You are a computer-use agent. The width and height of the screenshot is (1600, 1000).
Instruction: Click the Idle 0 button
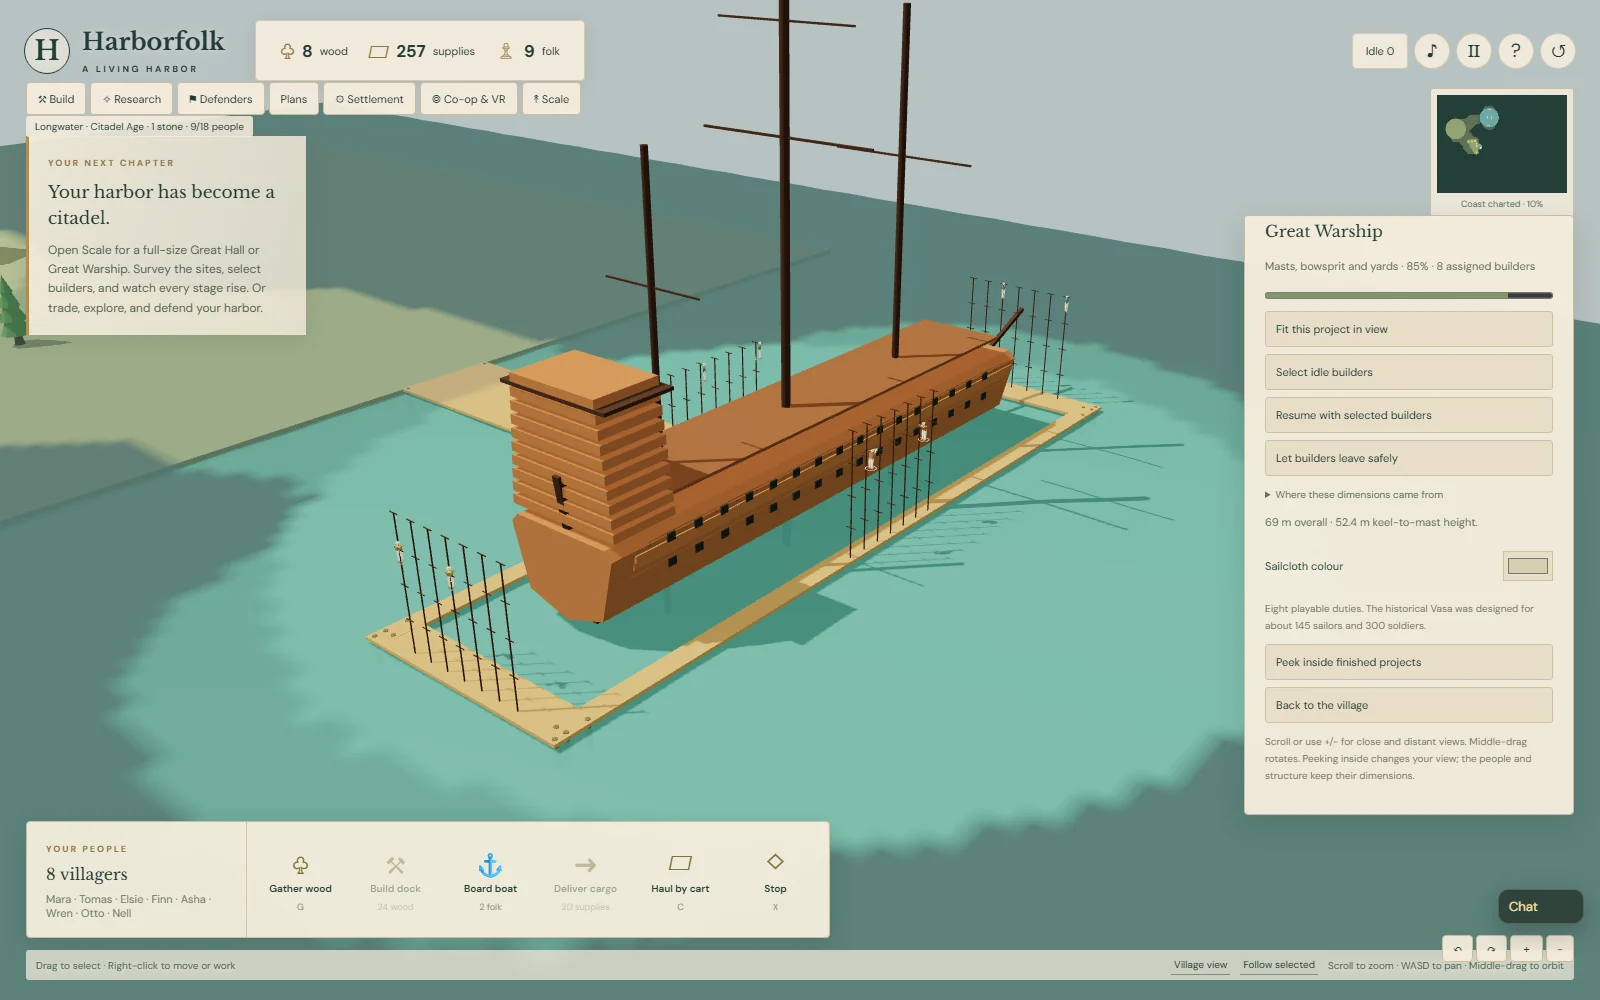click(1380, 51)
